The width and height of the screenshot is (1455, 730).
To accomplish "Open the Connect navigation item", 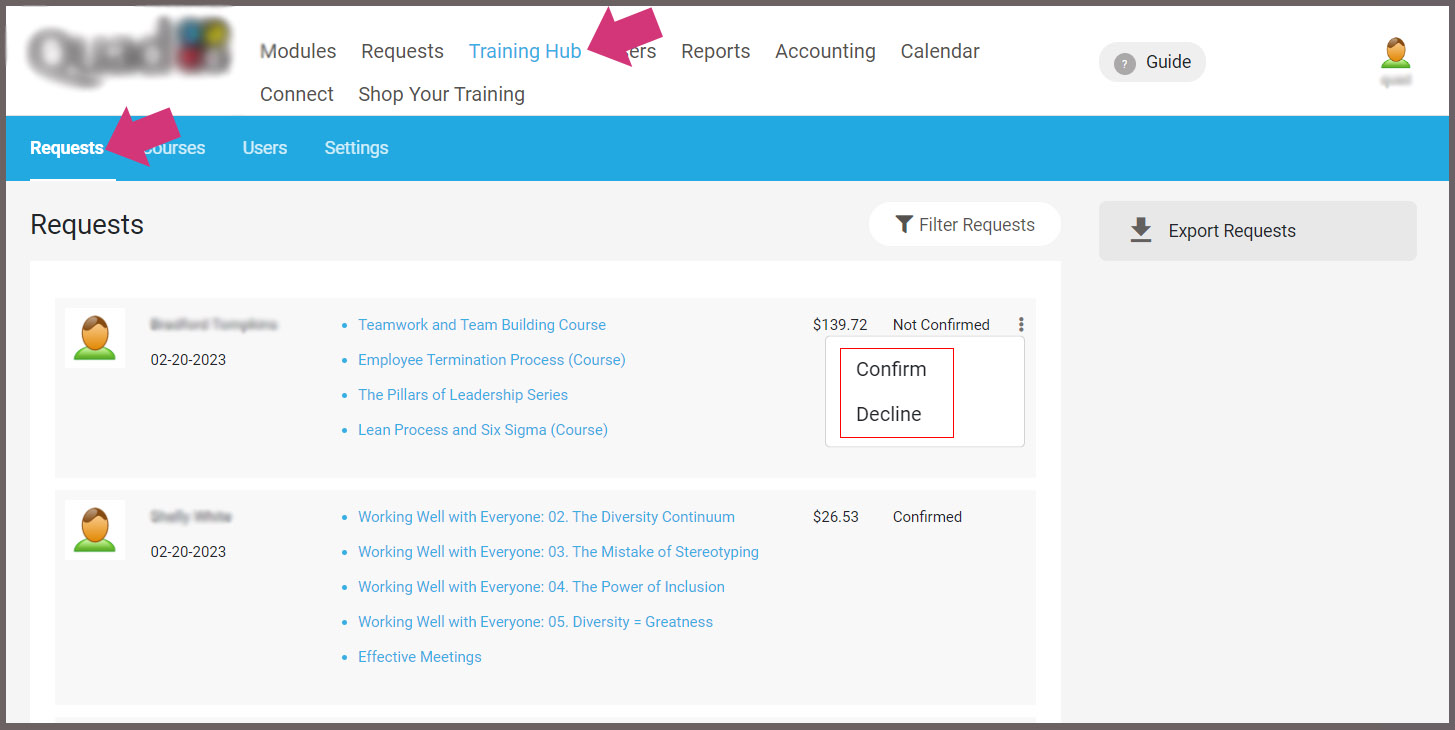I will tap(297, 94).
